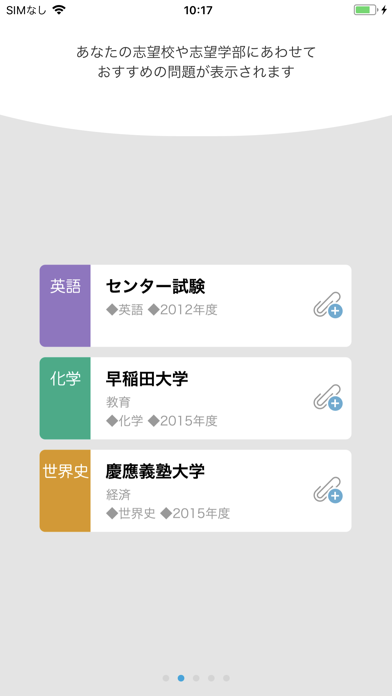
Task: Tap the 経済 faculty label
Action: [119, 495]
